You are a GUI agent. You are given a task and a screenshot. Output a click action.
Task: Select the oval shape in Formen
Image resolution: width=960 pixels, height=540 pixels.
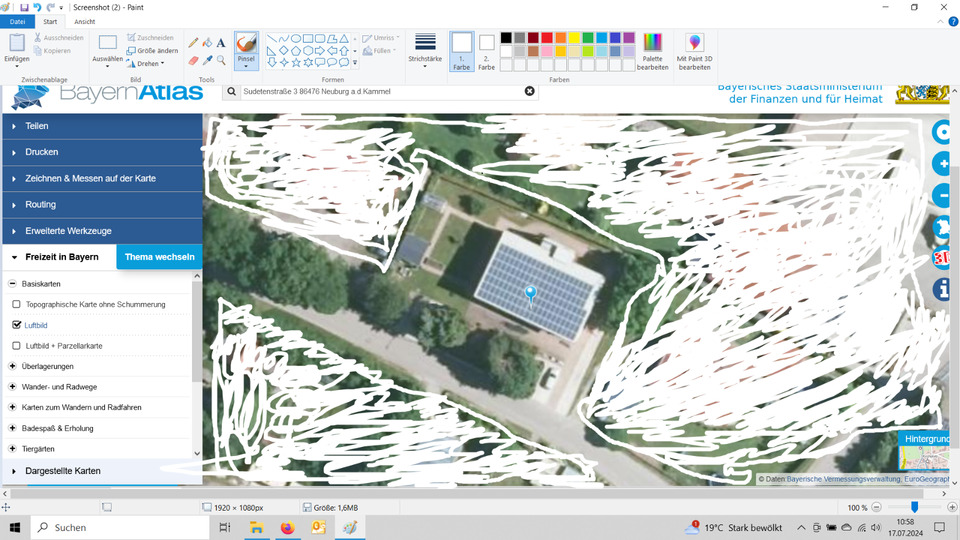(x=296, y=39)
